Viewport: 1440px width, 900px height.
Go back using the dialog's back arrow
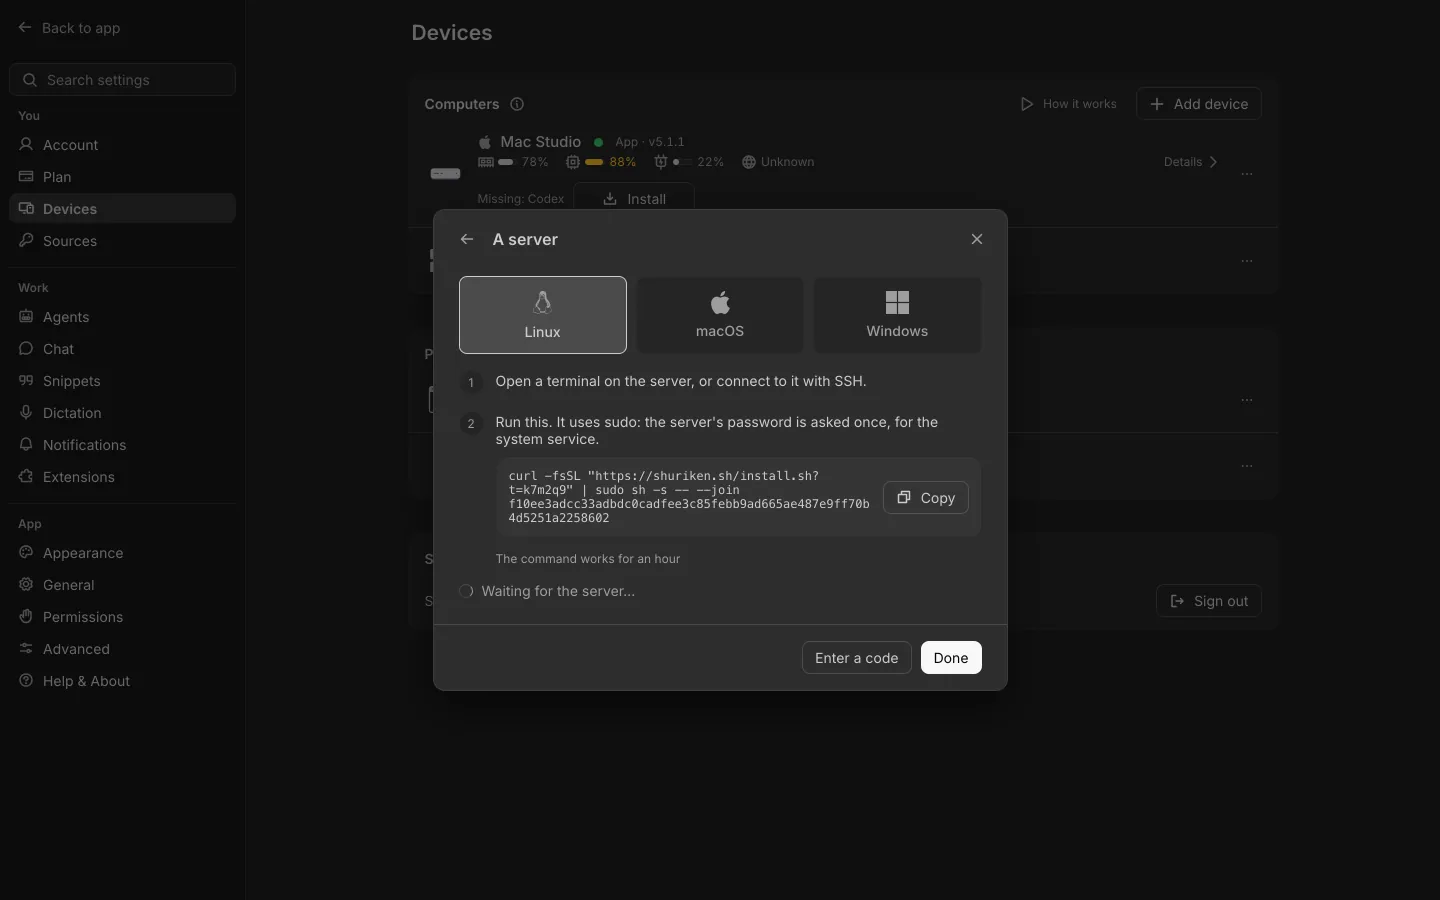click(x=467, y=239)
